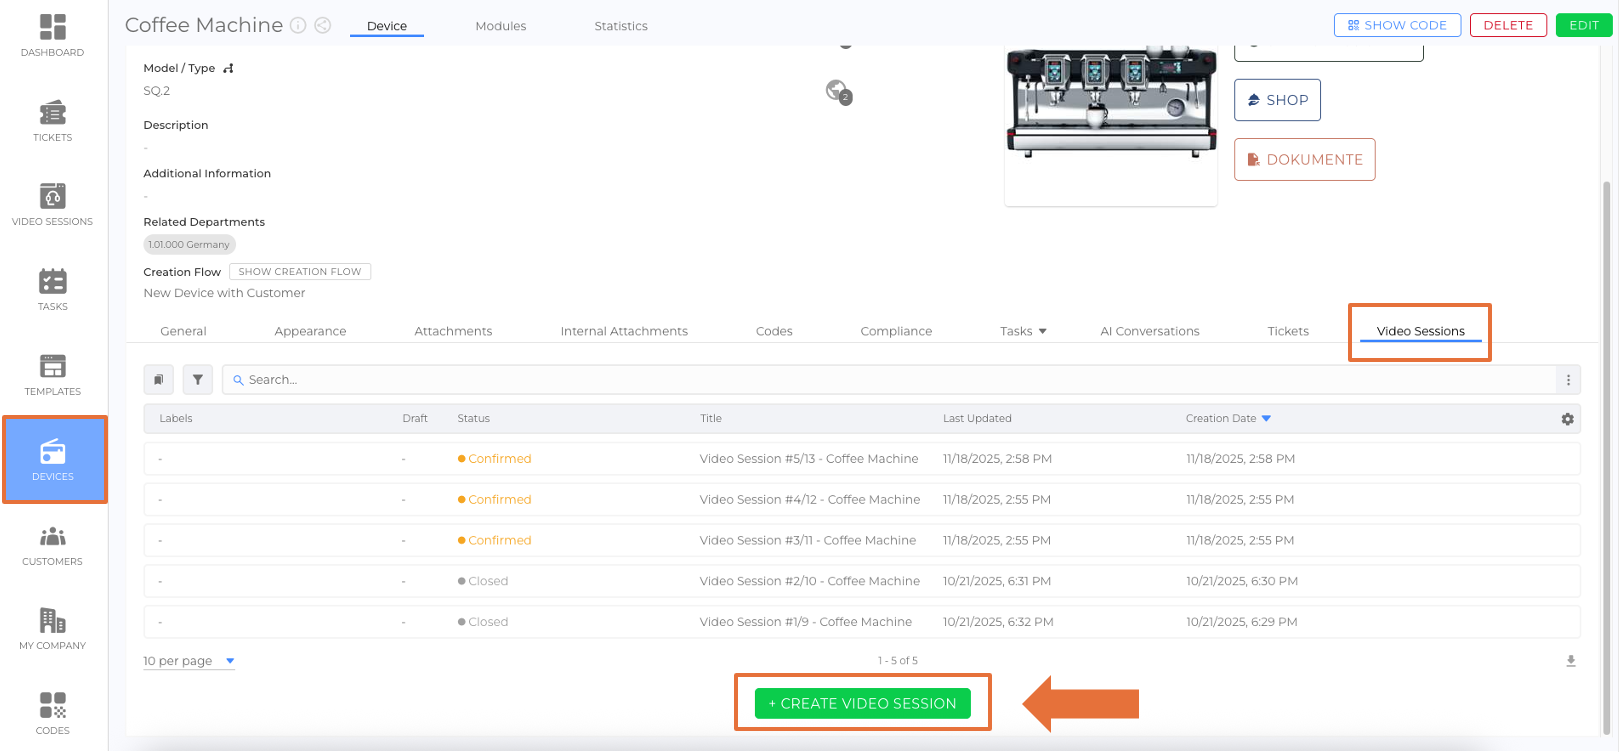
Task: Click the video sessions search field
Action: (x=890, y=380)
